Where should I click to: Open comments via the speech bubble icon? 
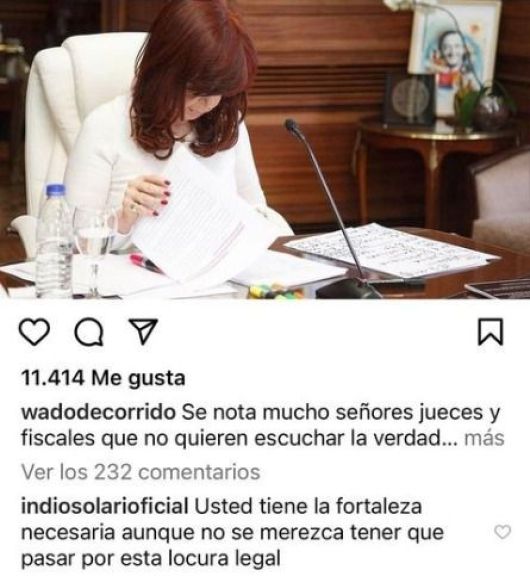[x=89, y=332]
